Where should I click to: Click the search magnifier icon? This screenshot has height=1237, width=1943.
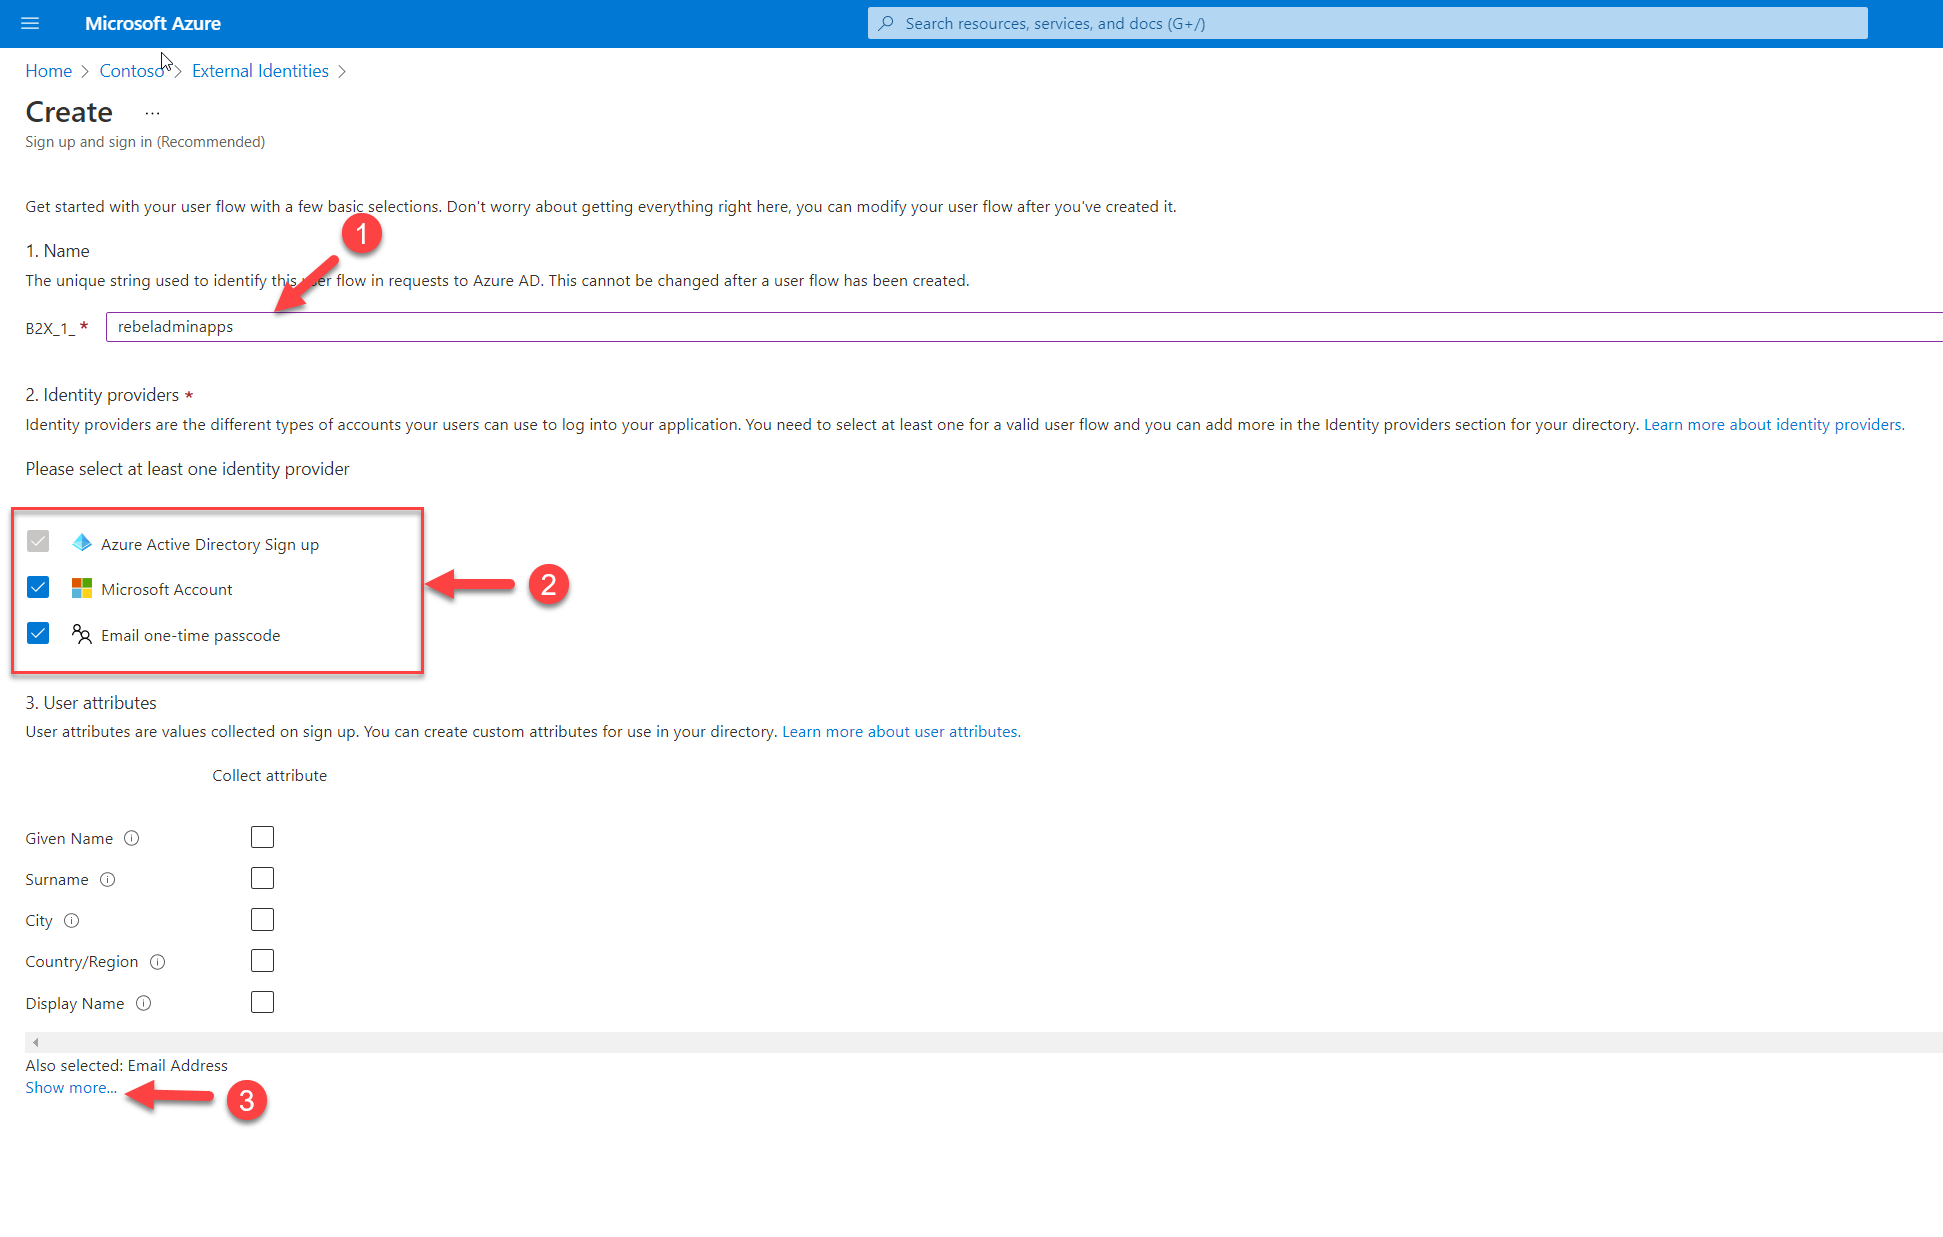pos(886,23)
